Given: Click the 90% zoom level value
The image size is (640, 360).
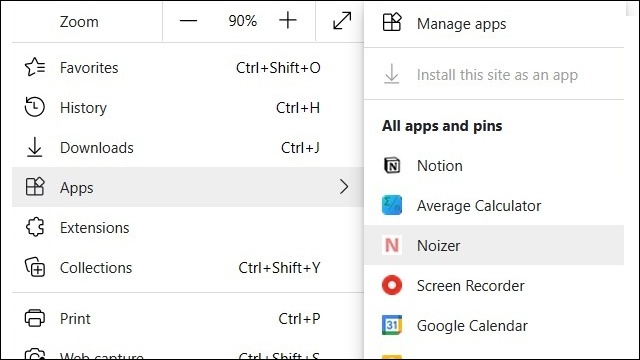Looking at the screenshot, I should (x=242, y=21).
